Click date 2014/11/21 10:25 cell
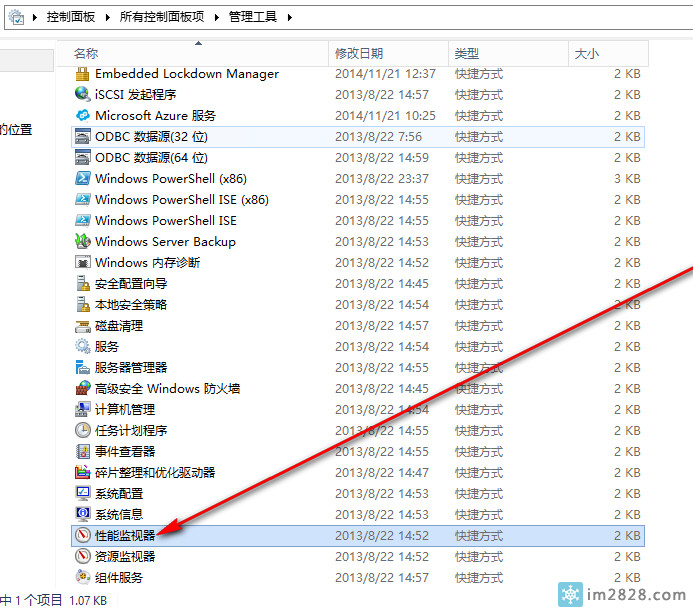This screenshot has width=693, height=612. 385,115
